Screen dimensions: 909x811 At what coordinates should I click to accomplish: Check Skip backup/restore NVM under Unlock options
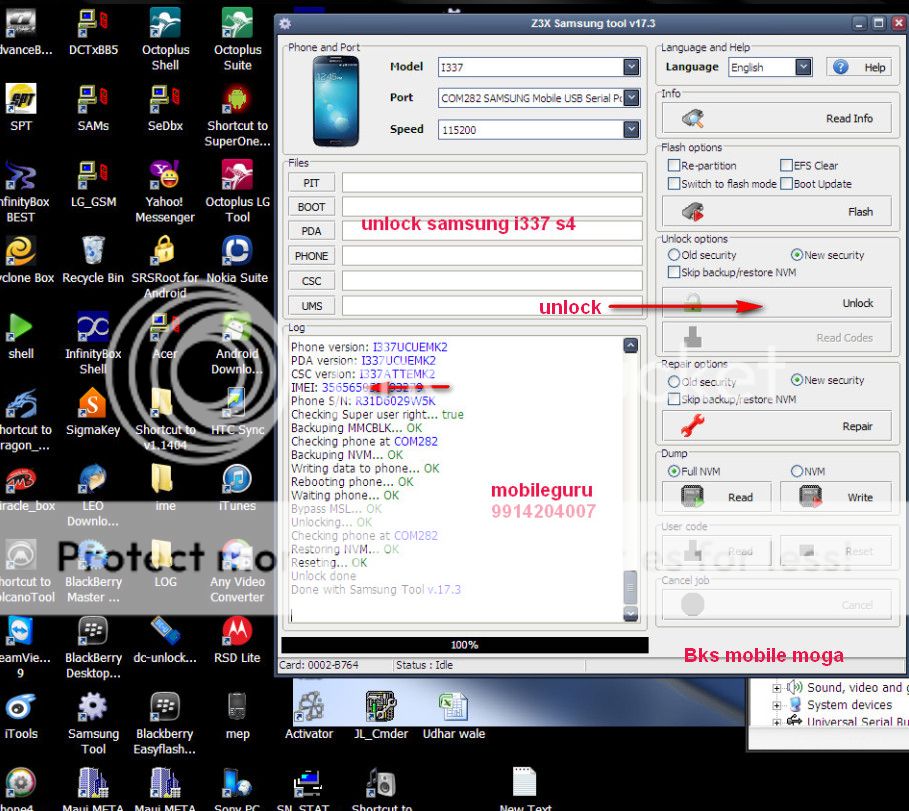pyautogui.click(x=673, y=272)
